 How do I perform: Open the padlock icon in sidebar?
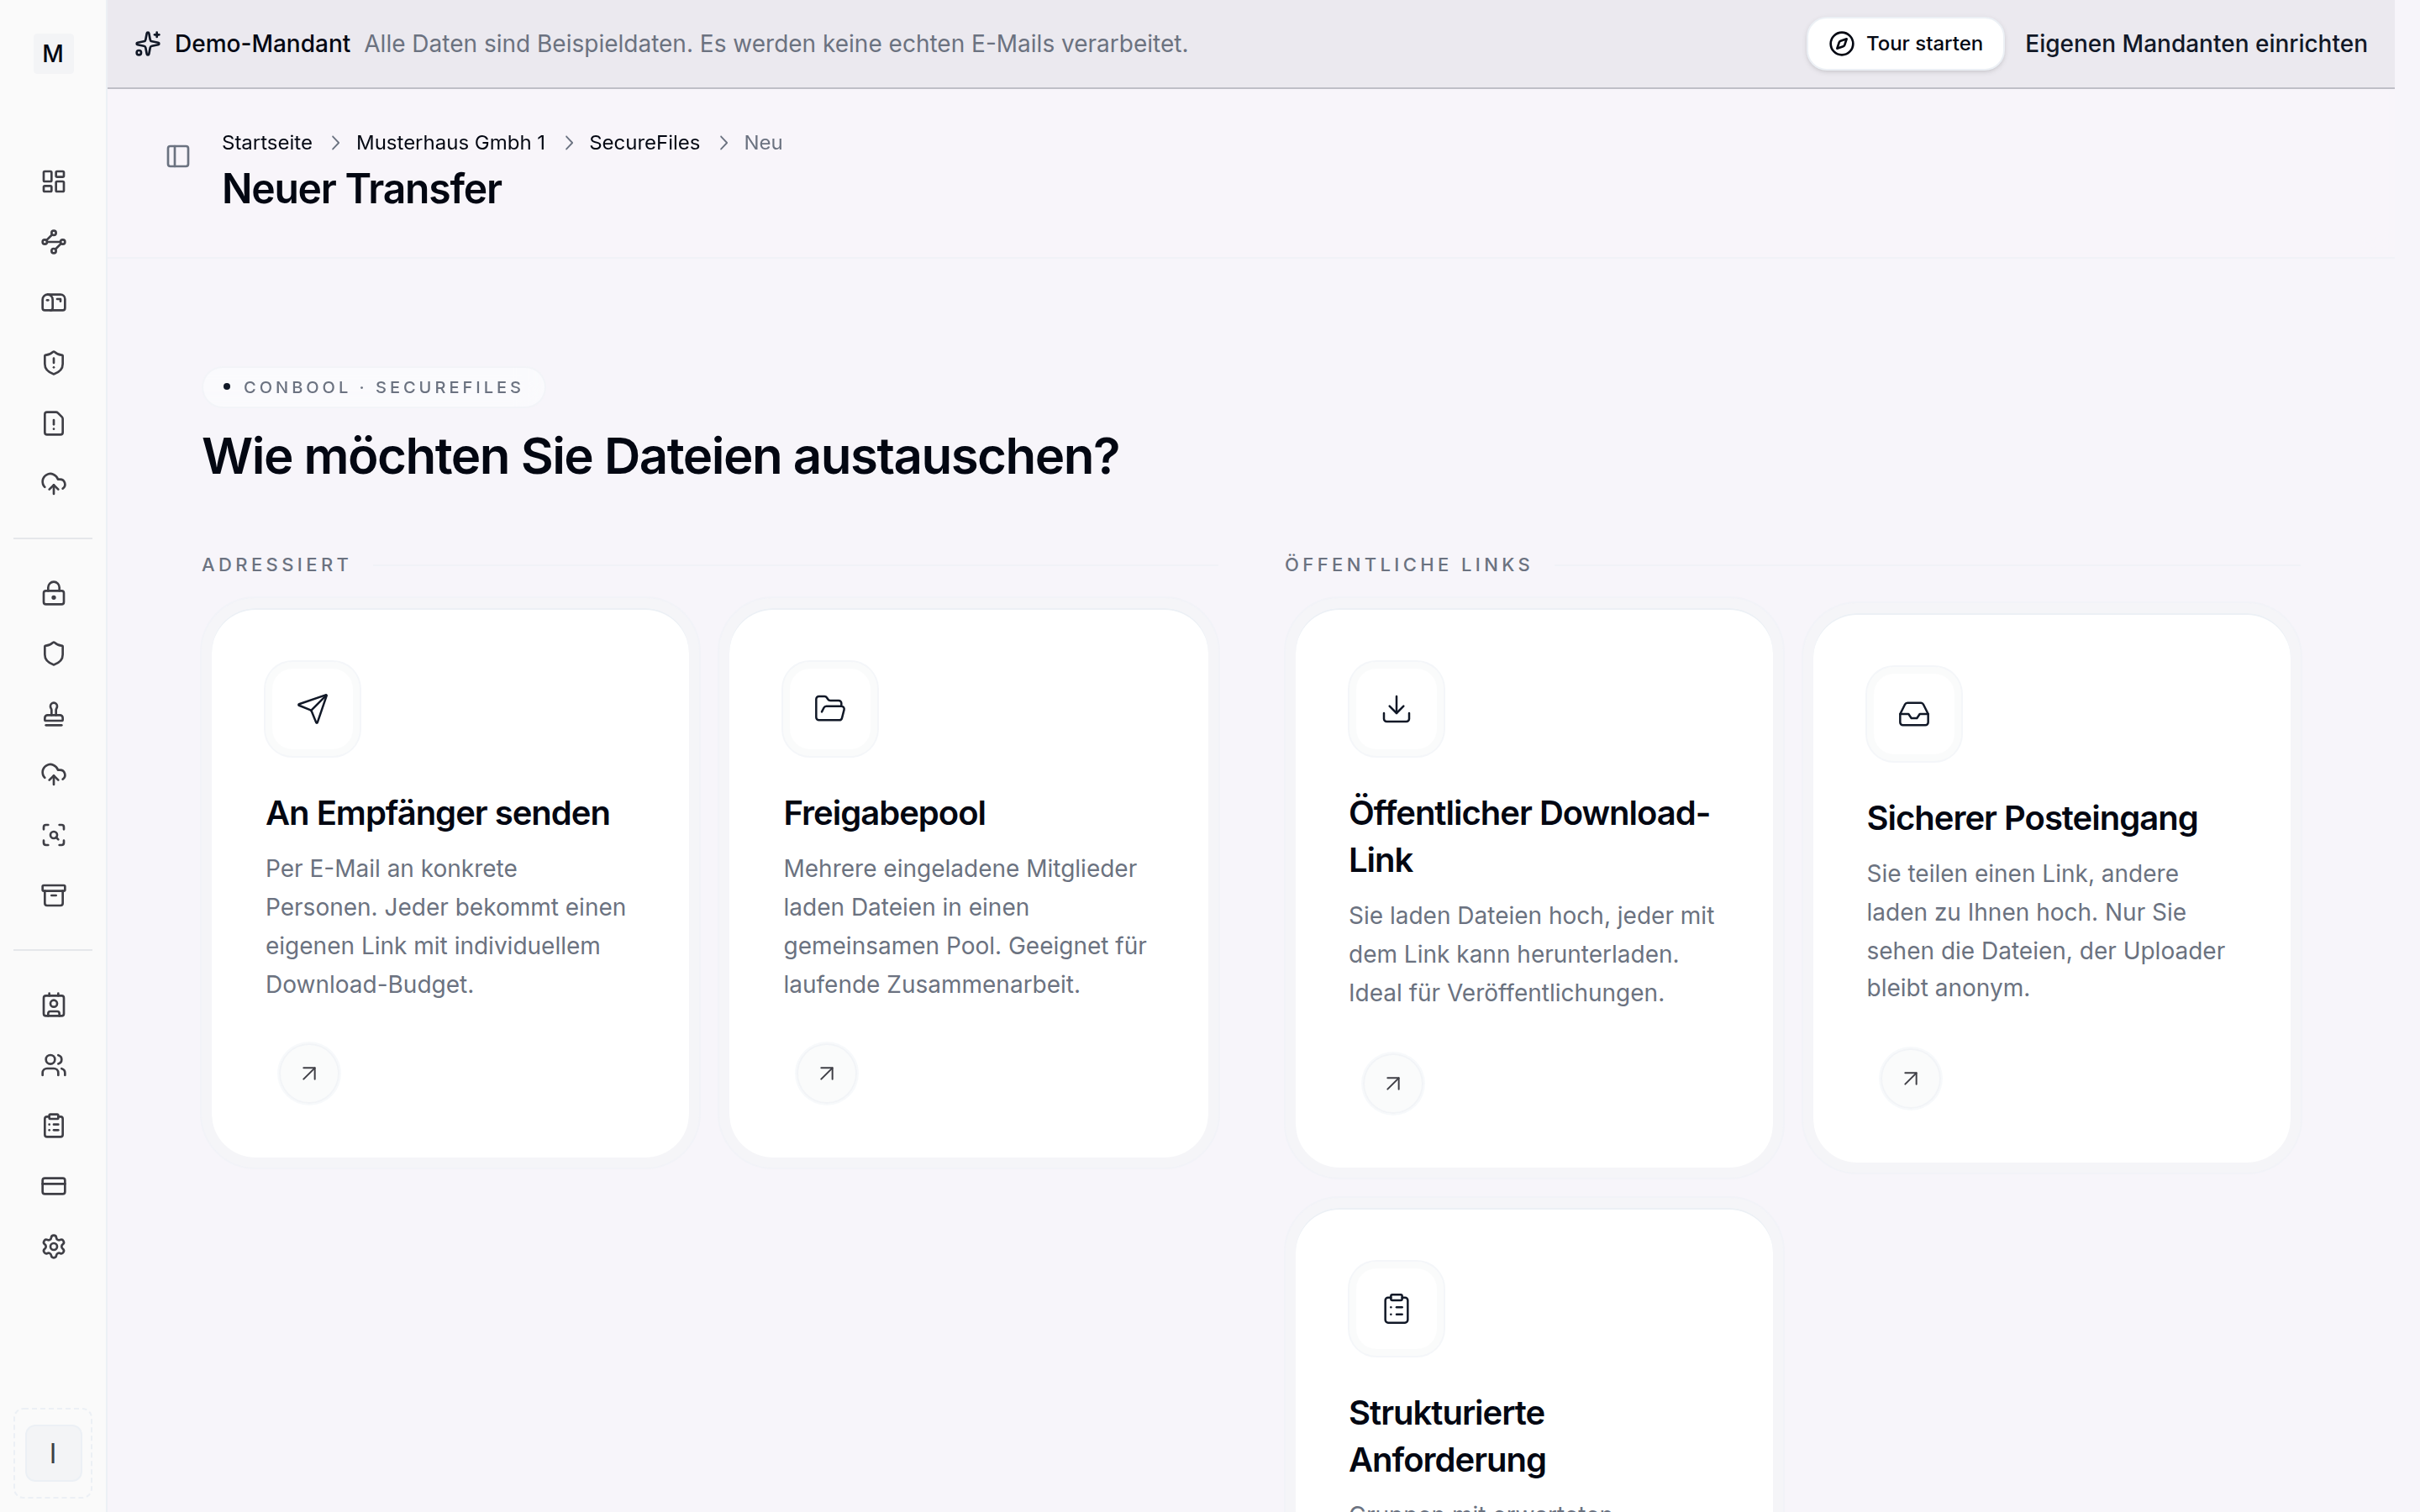coord(53,593)
